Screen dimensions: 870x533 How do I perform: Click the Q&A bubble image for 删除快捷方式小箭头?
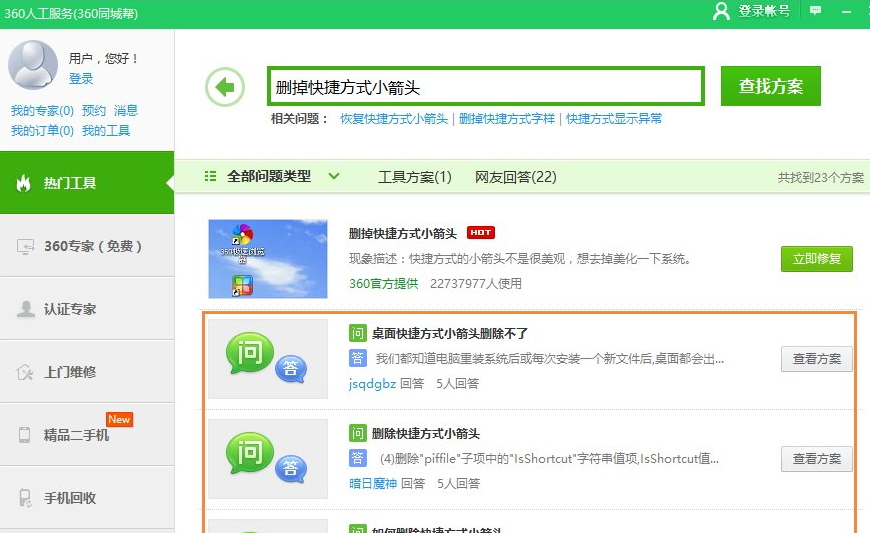coord(267,459)
